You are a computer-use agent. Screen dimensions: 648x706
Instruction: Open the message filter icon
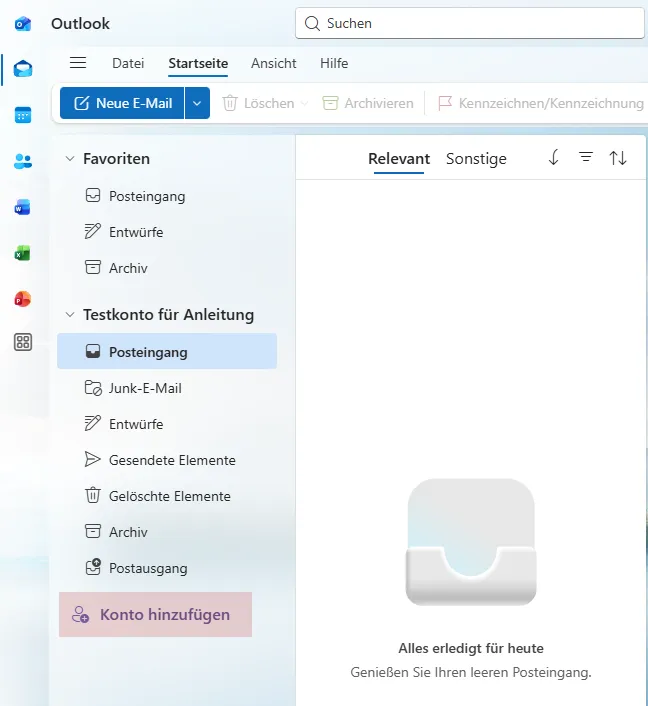click(x=586, y=157)
